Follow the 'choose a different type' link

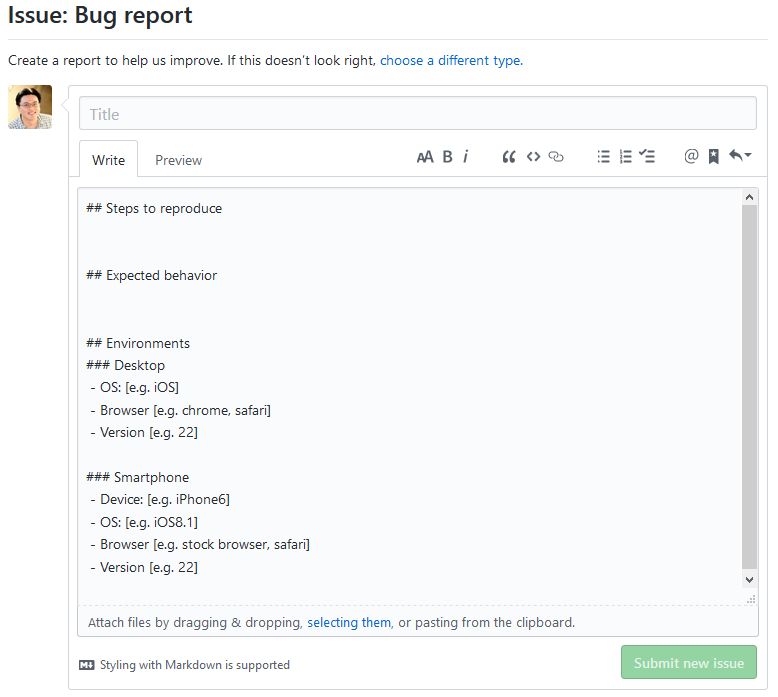tap(450, 60)
